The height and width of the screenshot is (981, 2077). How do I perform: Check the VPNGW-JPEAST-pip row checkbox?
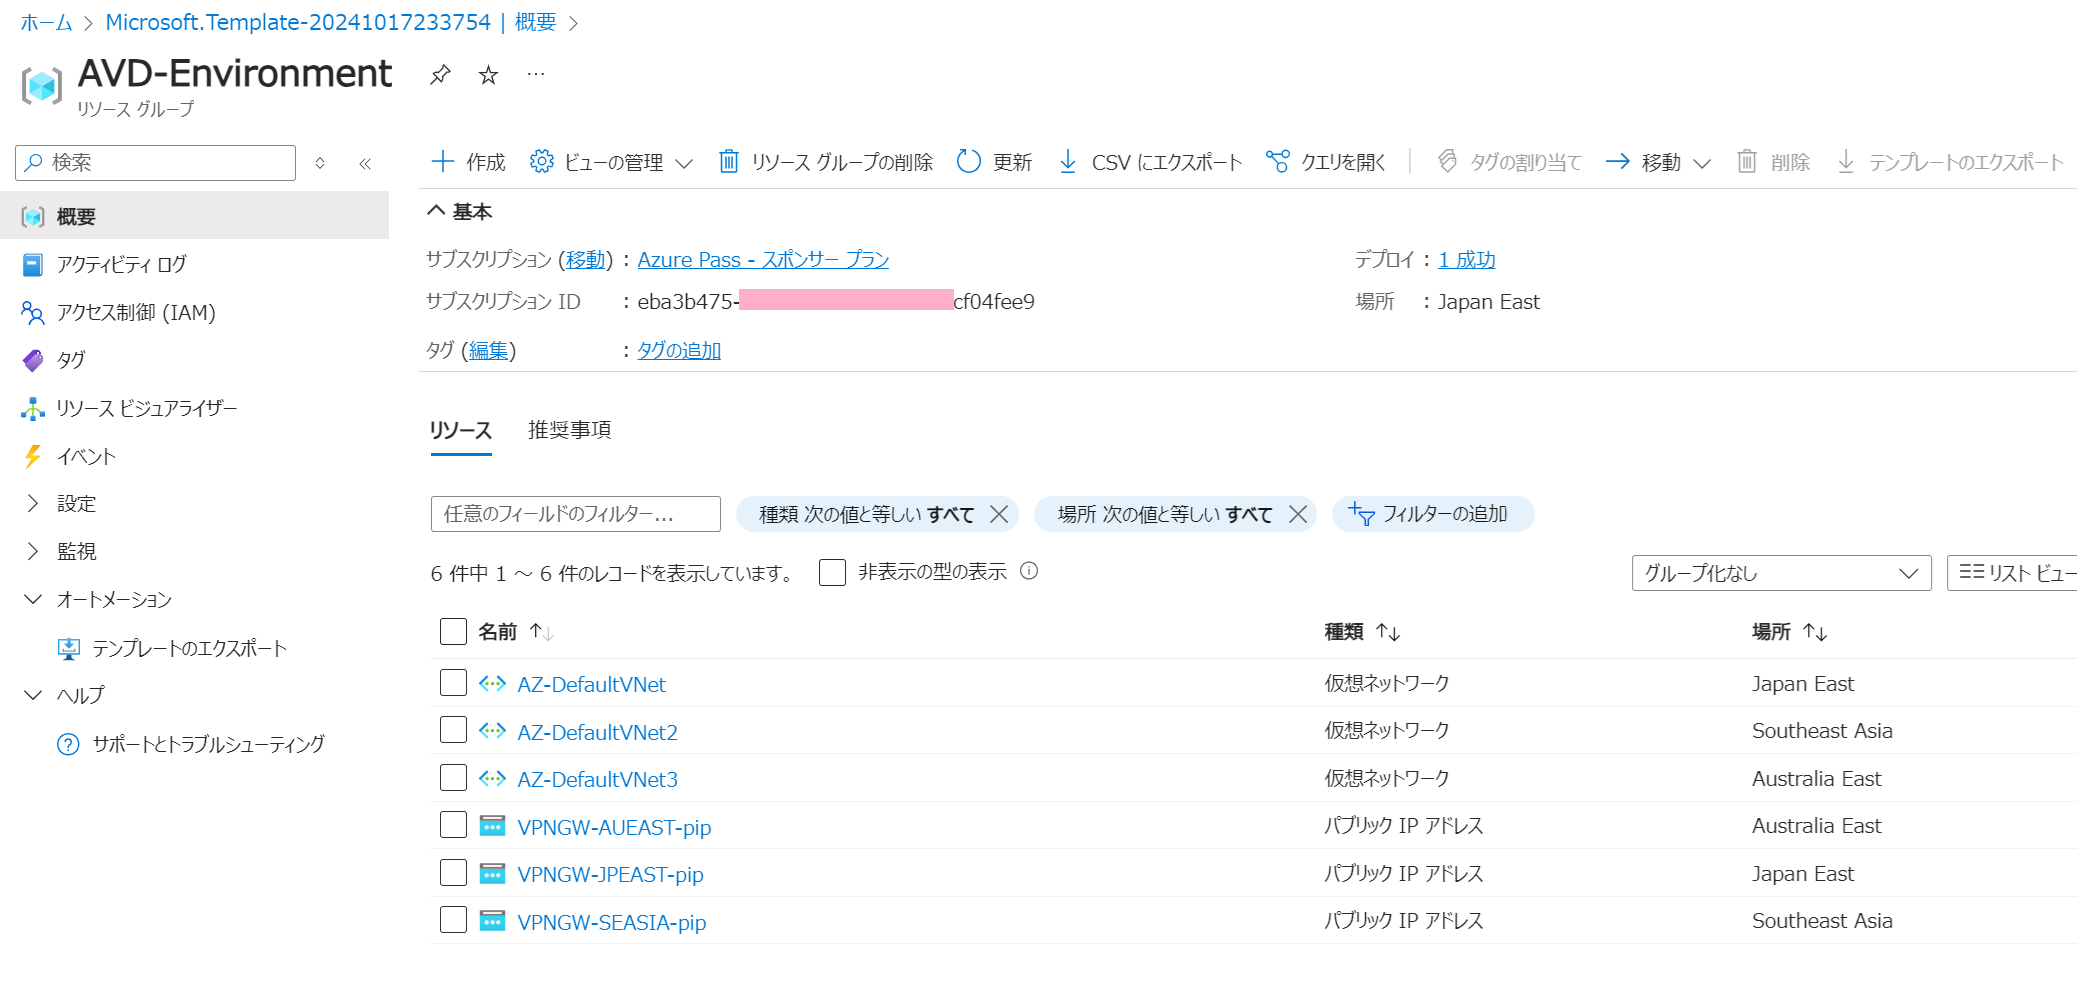click(x=453, y=873)
